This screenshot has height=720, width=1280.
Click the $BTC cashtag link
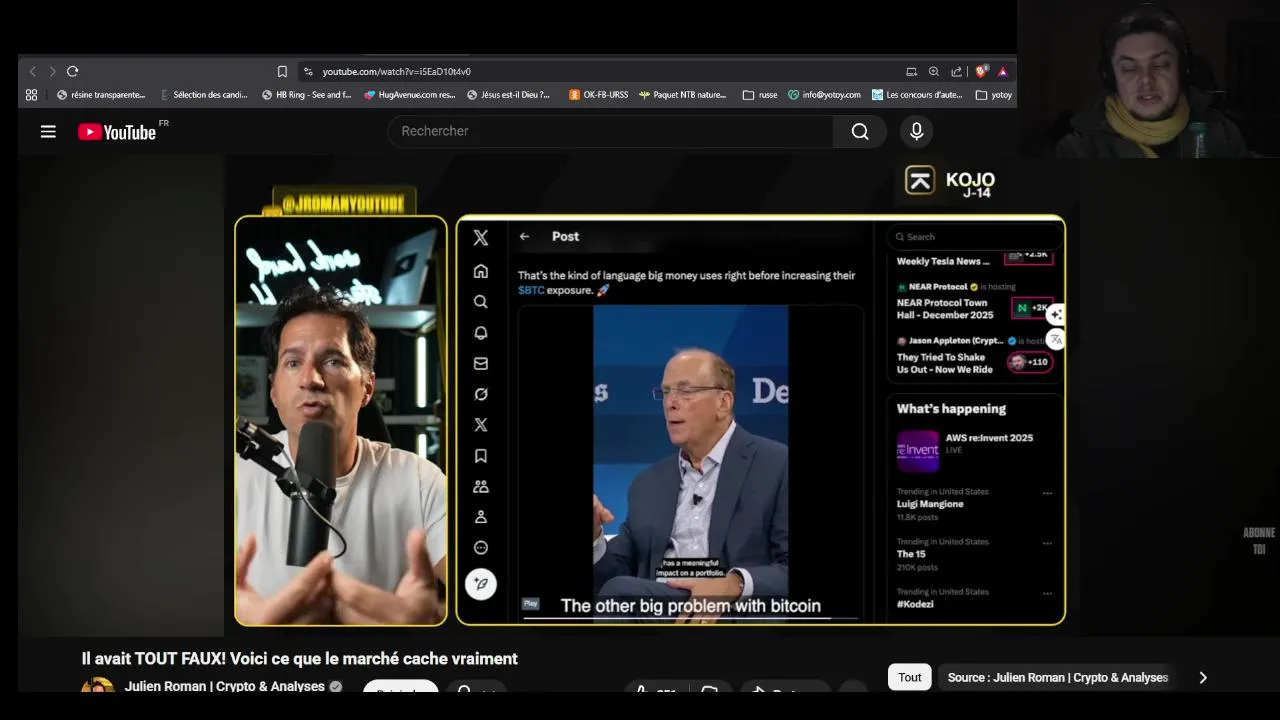(531, 290)
